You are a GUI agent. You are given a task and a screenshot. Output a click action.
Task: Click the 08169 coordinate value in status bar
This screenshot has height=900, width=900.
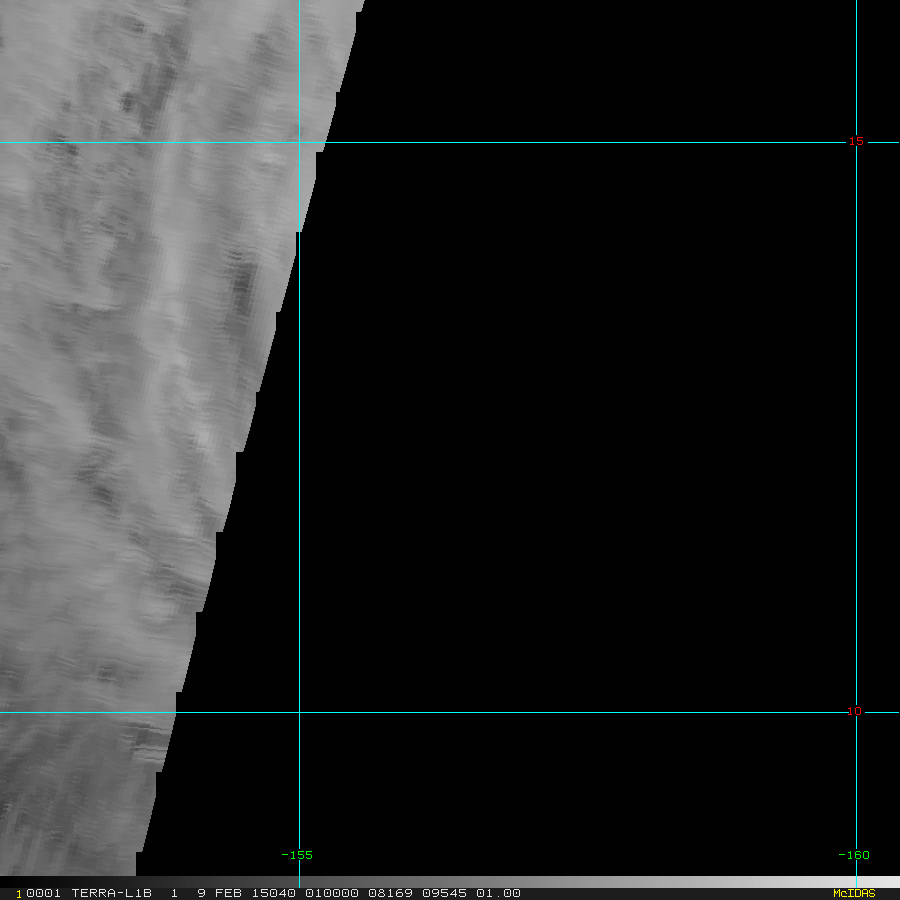[389, 893]
